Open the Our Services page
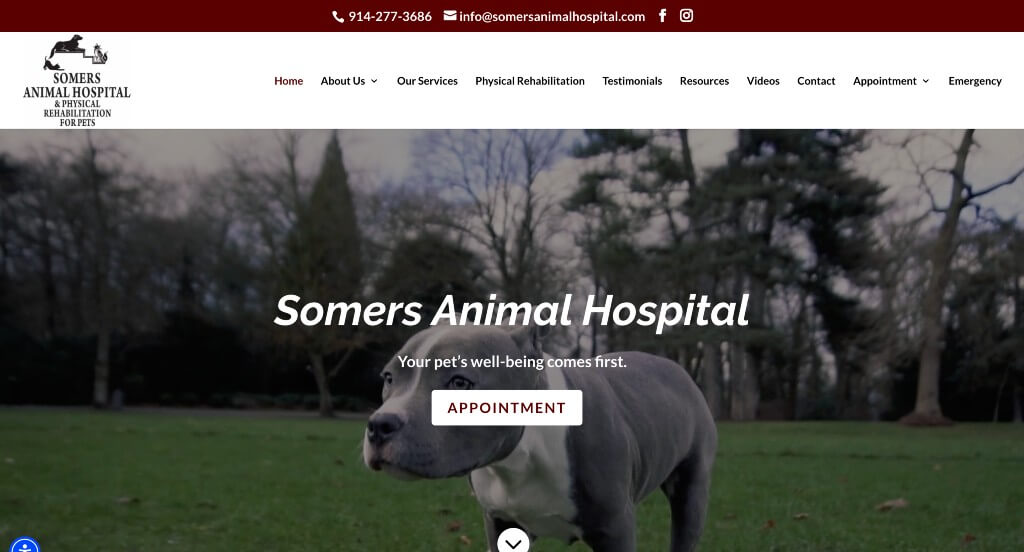1024x552 pixels. click(x=427, y=81)
